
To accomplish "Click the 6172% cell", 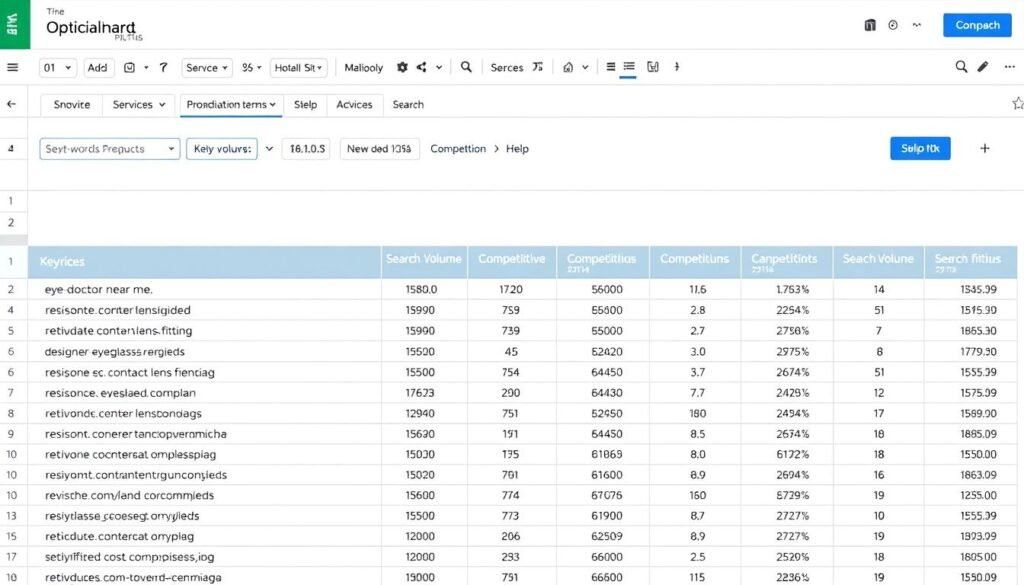I will click(x=786, y=454).
